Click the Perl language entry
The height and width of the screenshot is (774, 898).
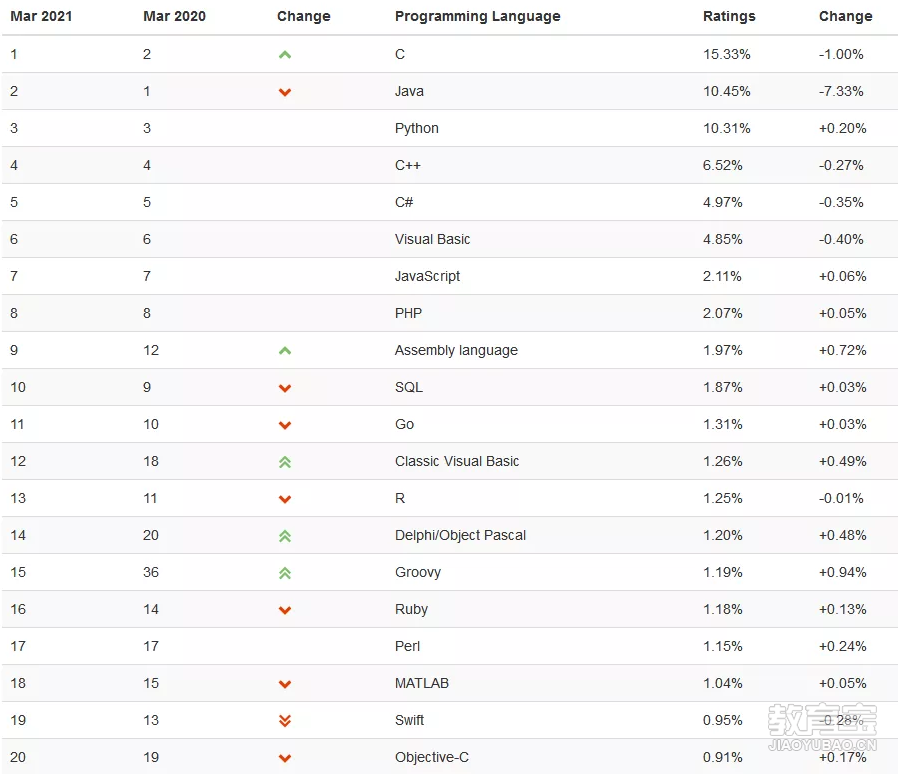click(x=407, y=646)
